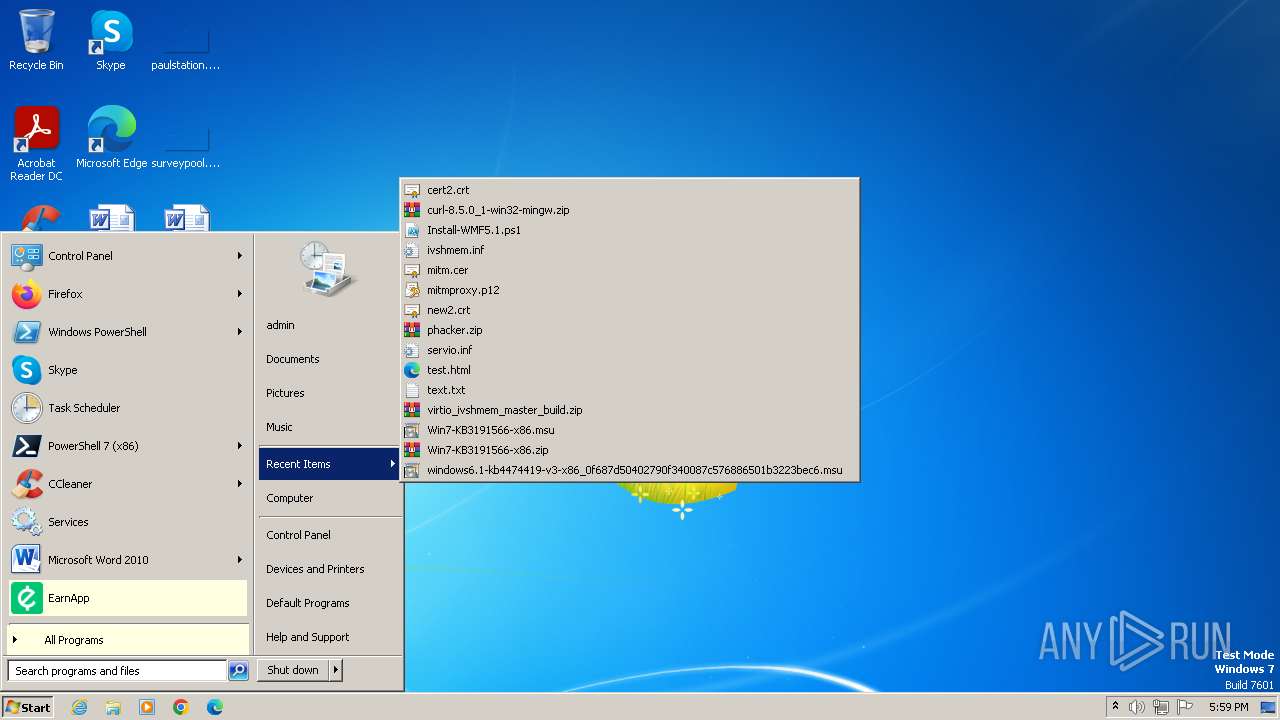Open Control Panel in right pane

pyautogui.click(x=298, y=535)
